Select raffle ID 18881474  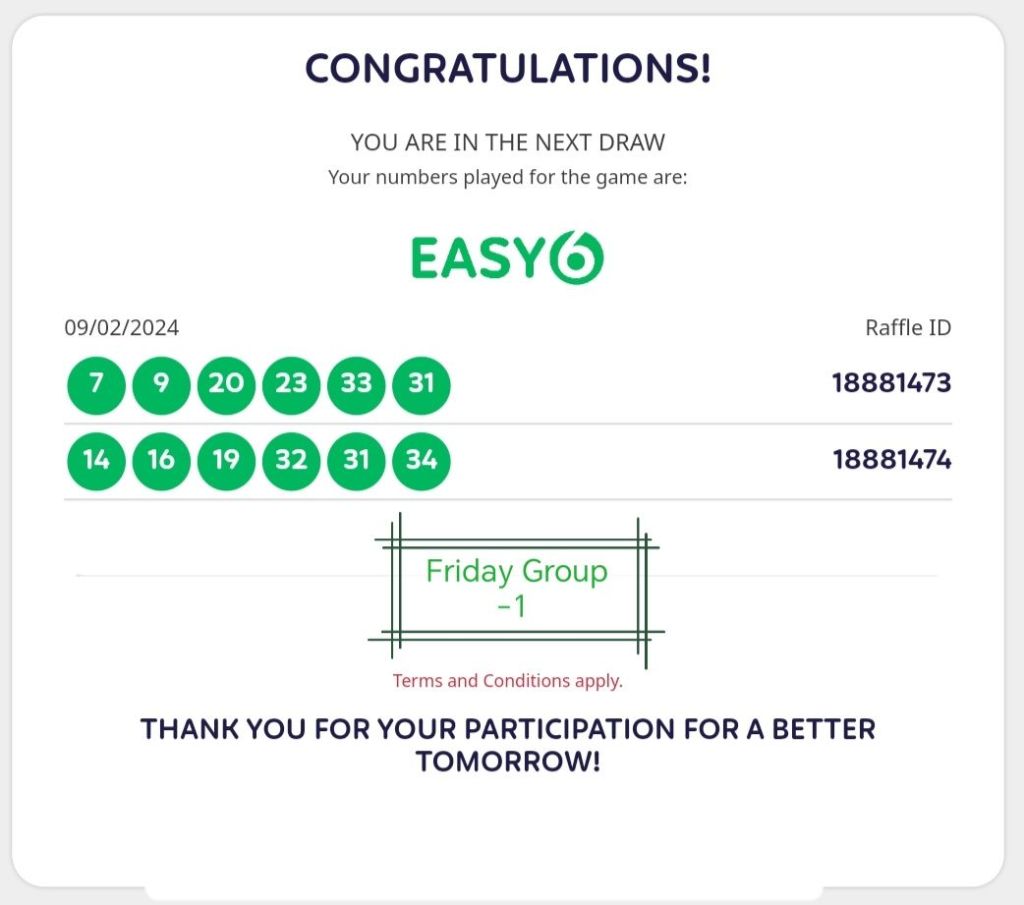point(891,460)
